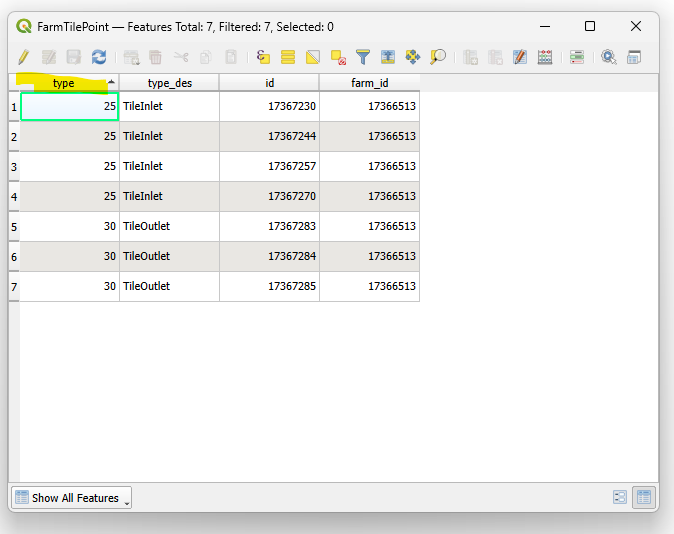
Task: Click the copy selected rows icon
Action: click(206, 57)
